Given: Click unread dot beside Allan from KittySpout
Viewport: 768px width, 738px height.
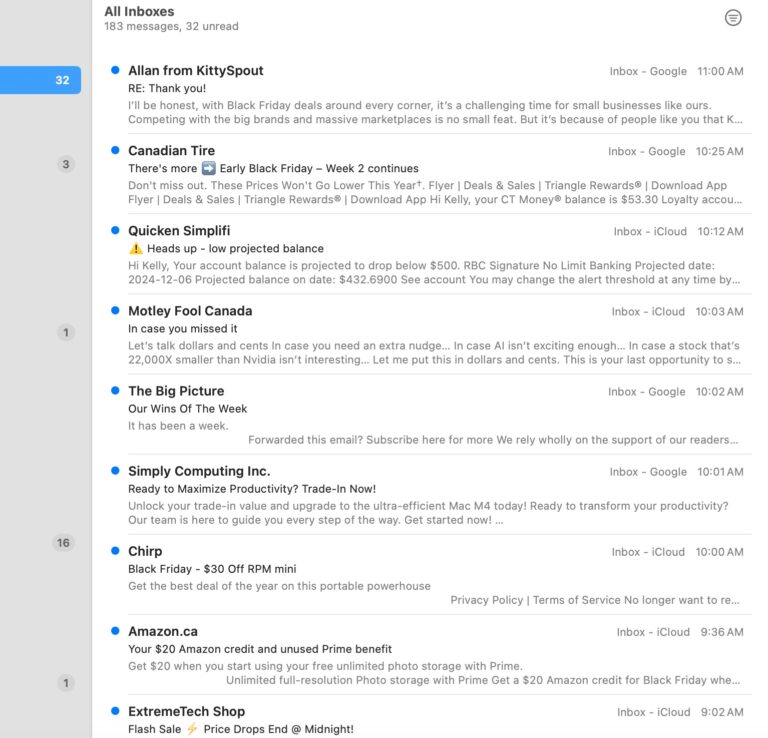Looking at the screenshot, I should 116,71.
